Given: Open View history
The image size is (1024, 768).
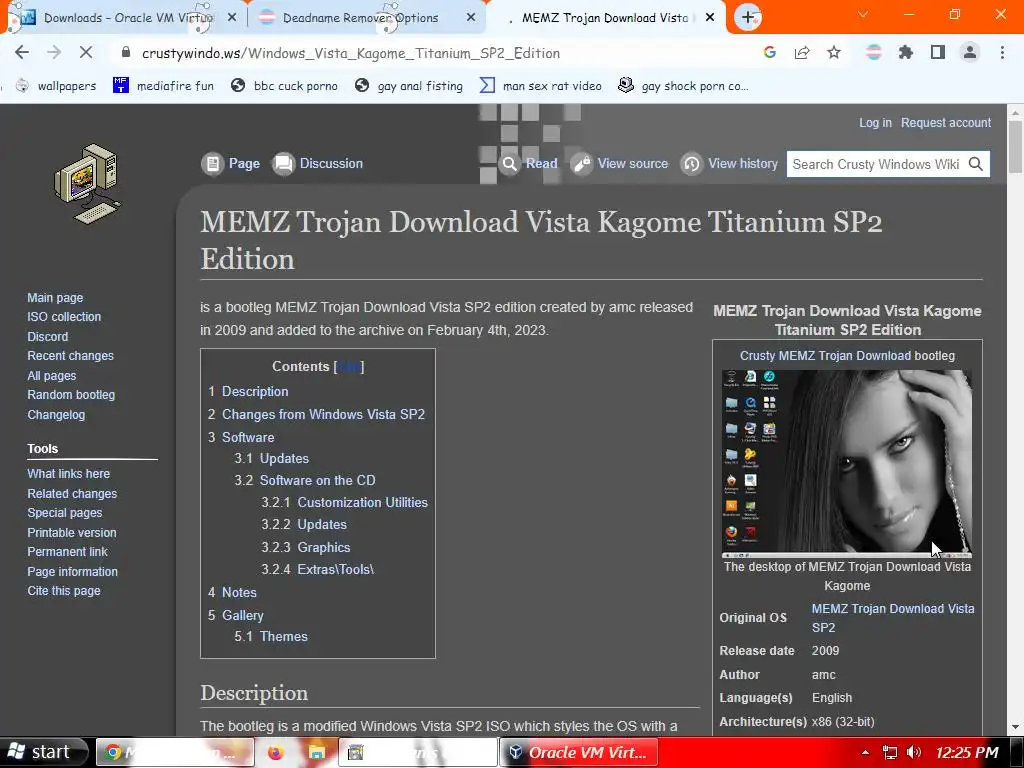Looking at the screenshot, I should coord(729,163).
